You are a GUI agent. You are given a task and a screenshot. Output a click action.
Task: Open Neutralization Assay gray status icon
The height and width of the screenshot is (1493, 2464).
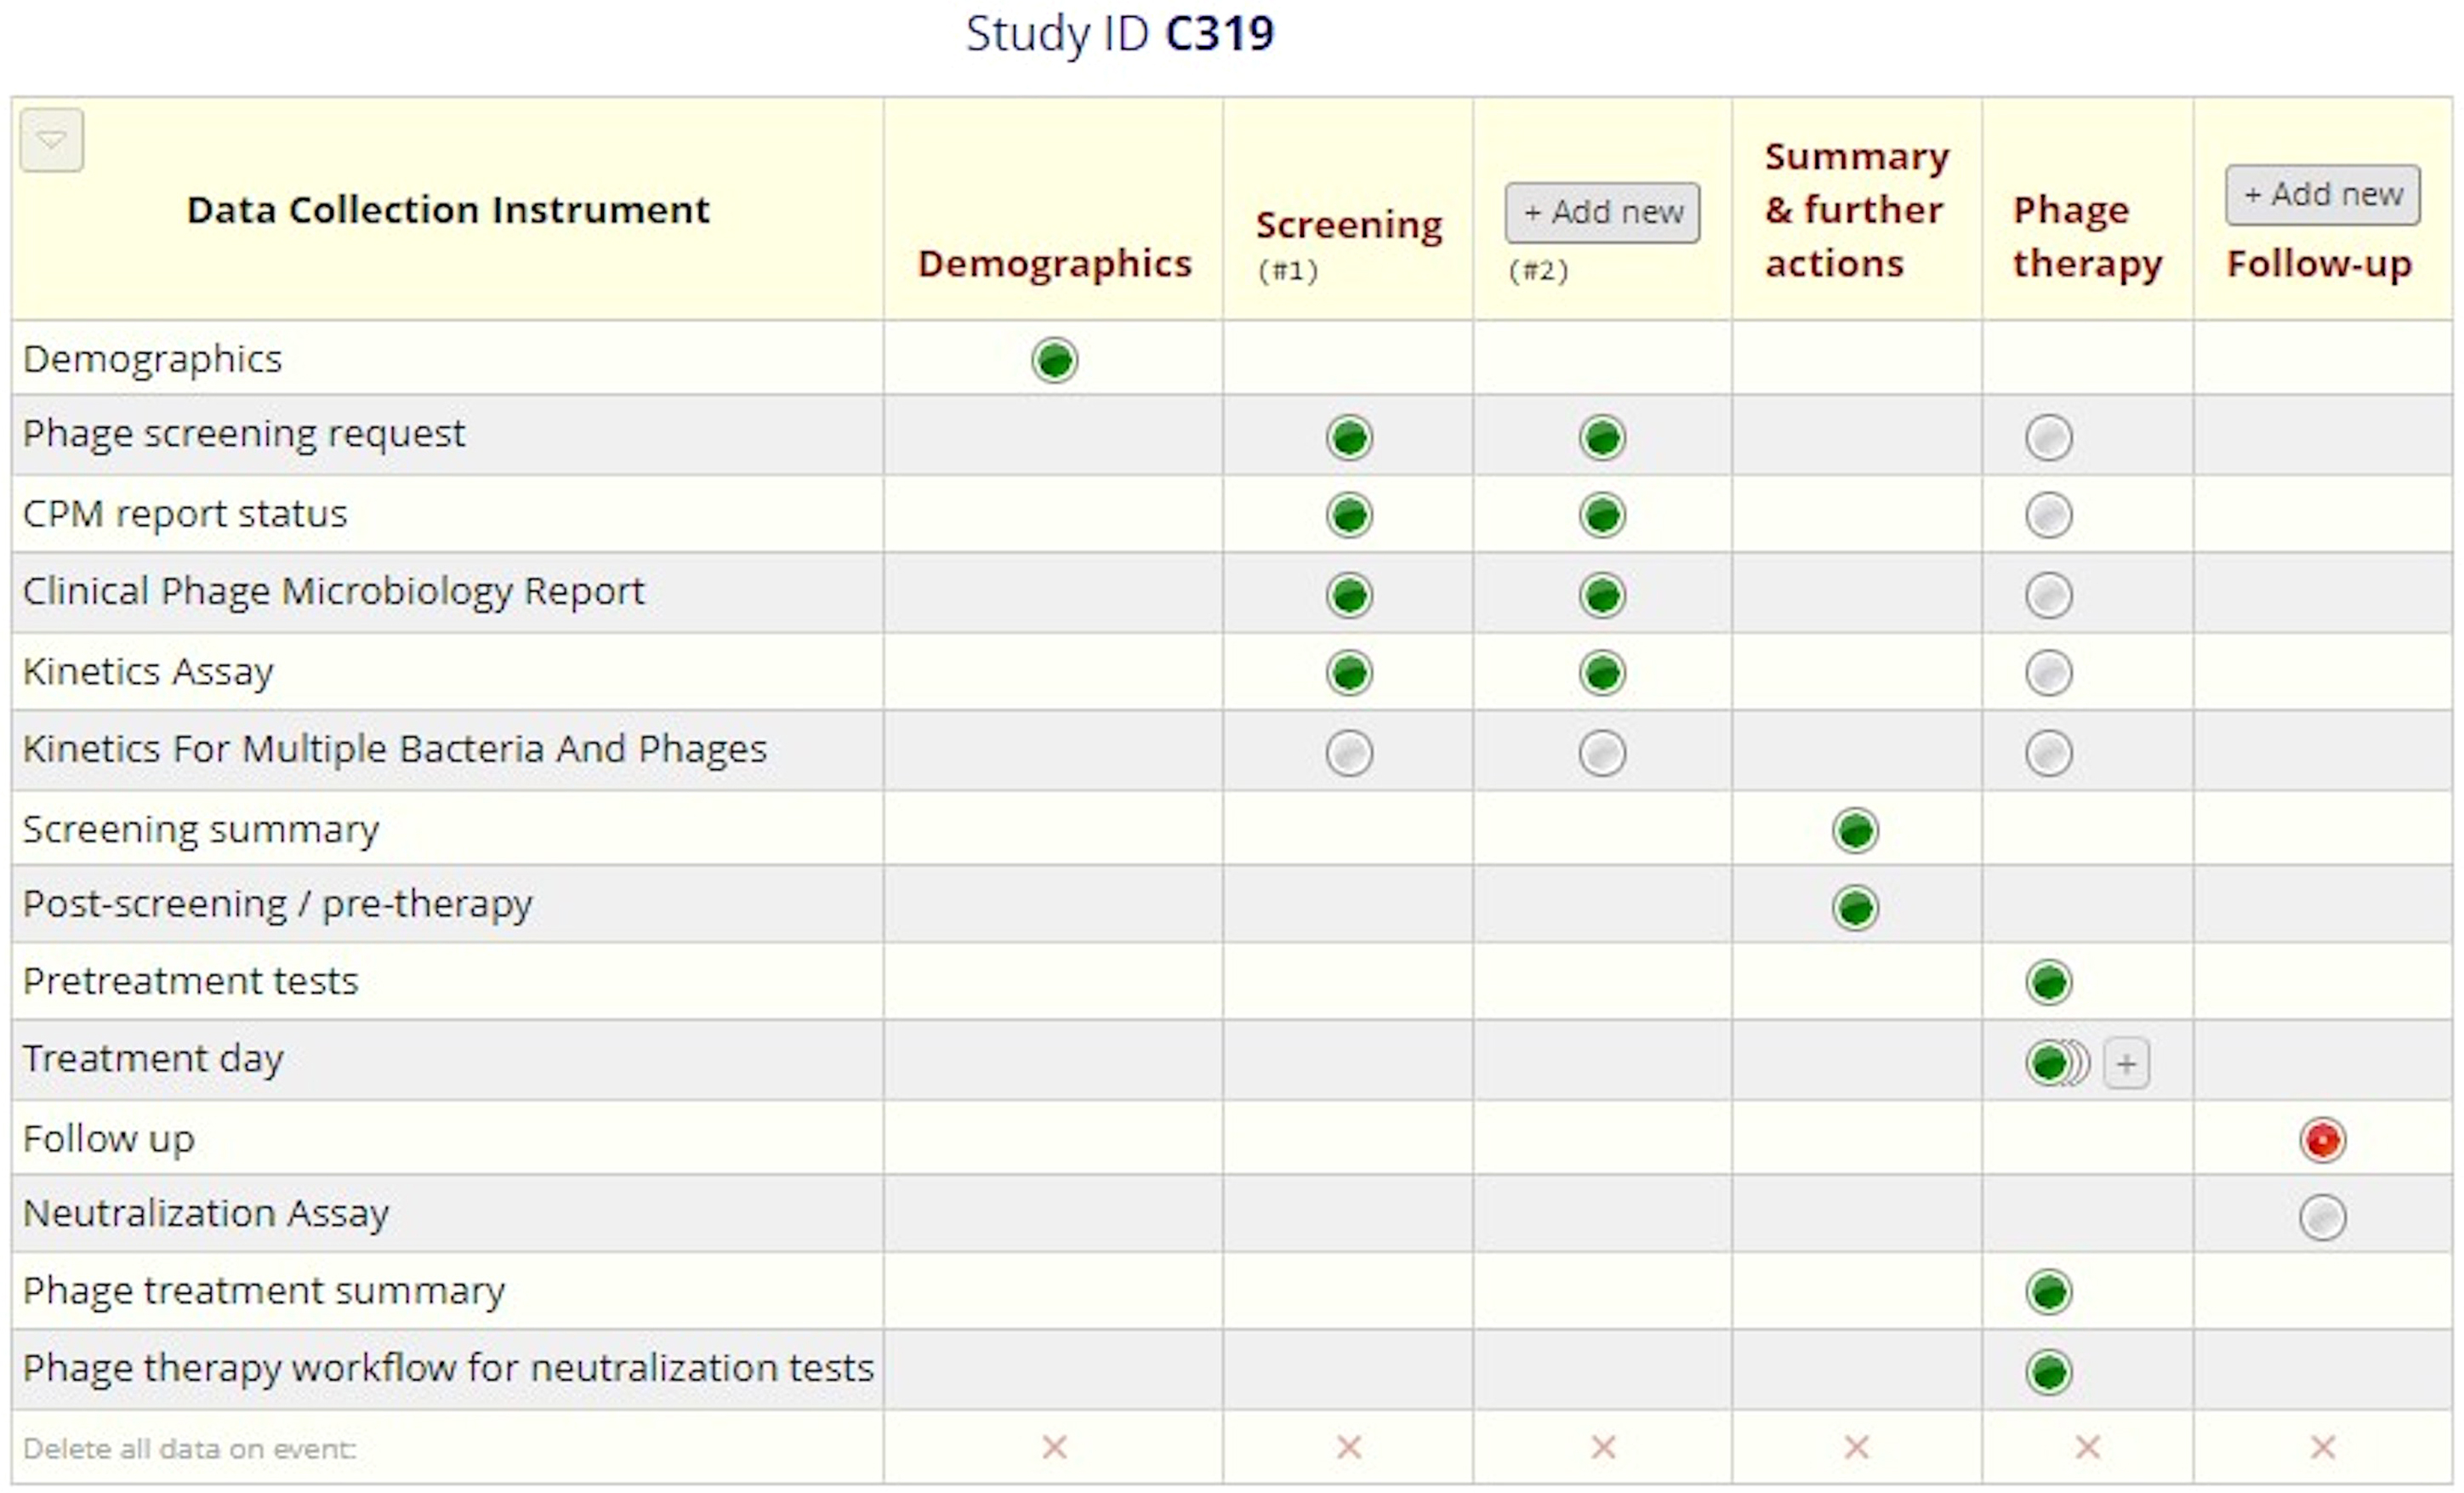[2322, 1218]
